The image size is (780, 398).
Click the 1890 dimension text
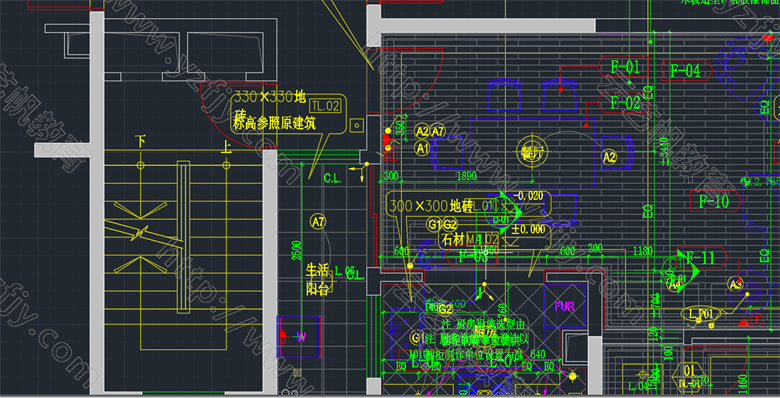tap(466, 176)
